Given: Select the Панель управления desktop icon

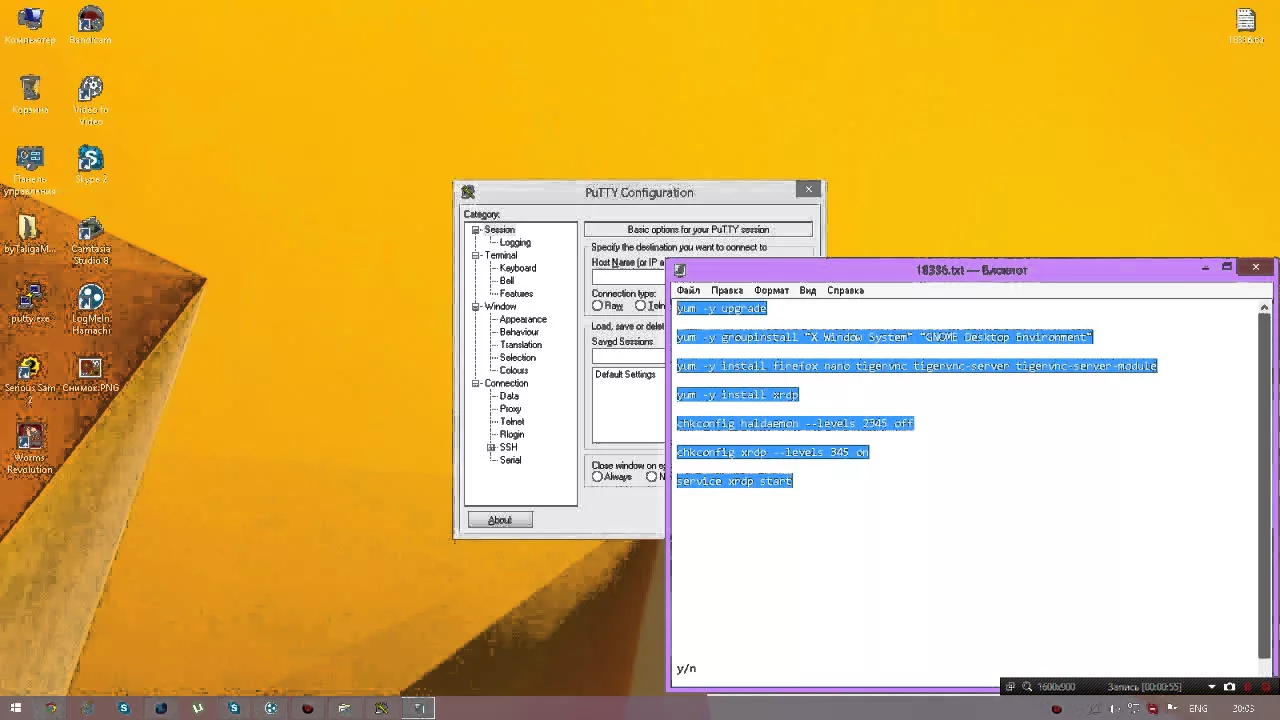Looking at the screenshot, I should click(30, 171).
